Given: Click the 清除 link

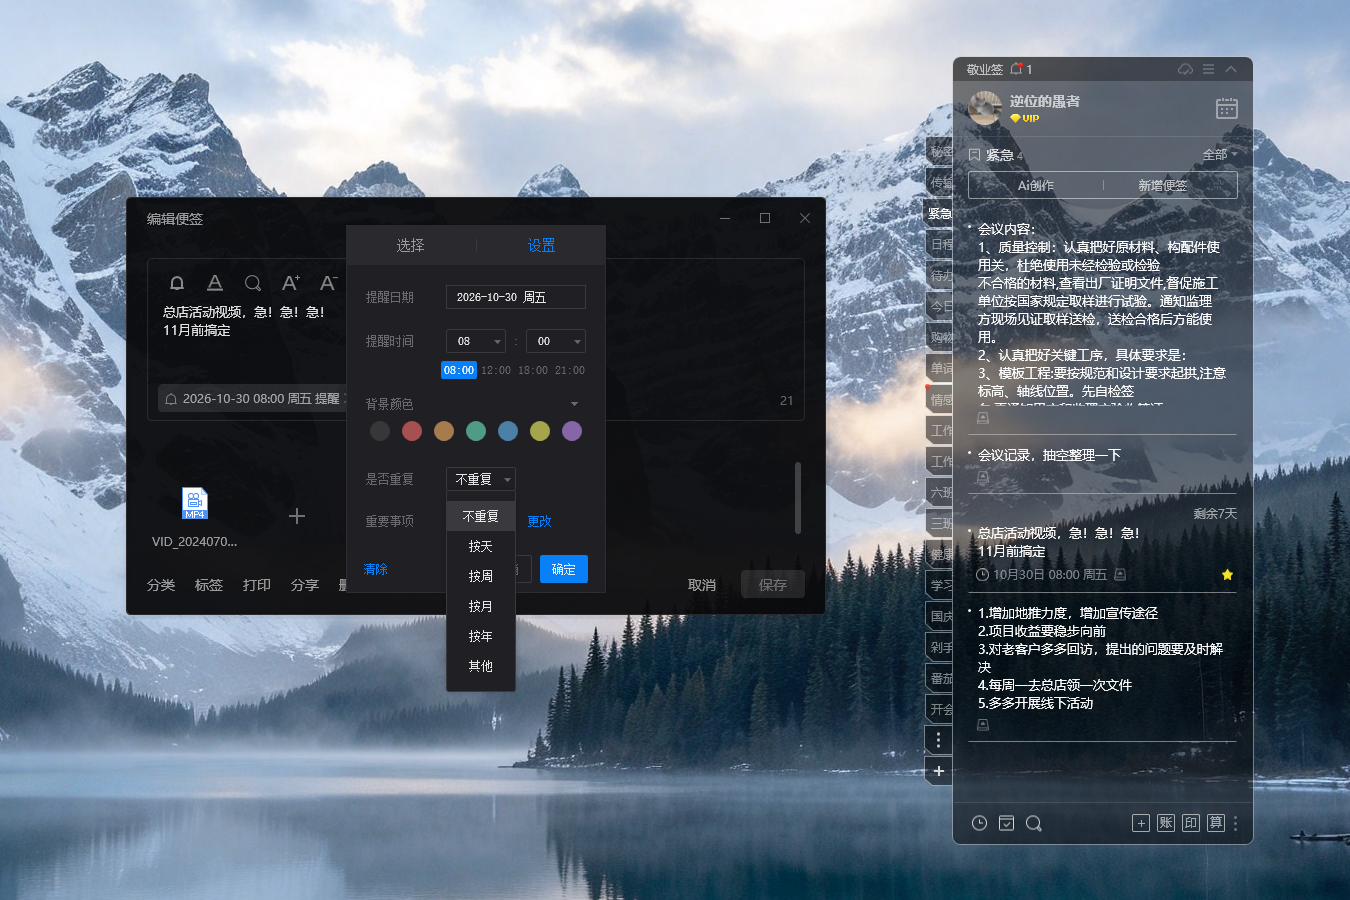Looking at the screenshot, I should [376, 569].
